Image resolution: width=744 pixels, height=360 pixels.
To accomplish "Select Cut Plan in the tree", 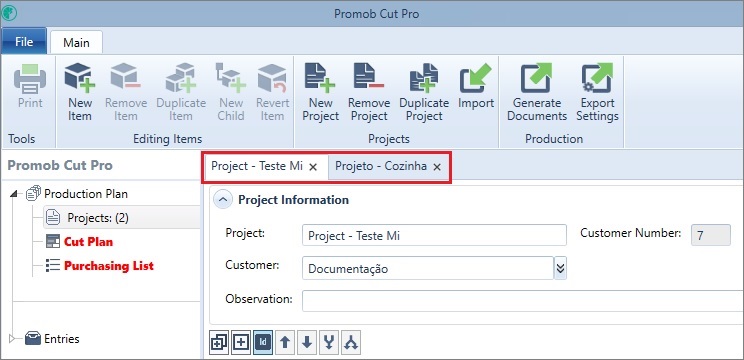I will point(88,242).
